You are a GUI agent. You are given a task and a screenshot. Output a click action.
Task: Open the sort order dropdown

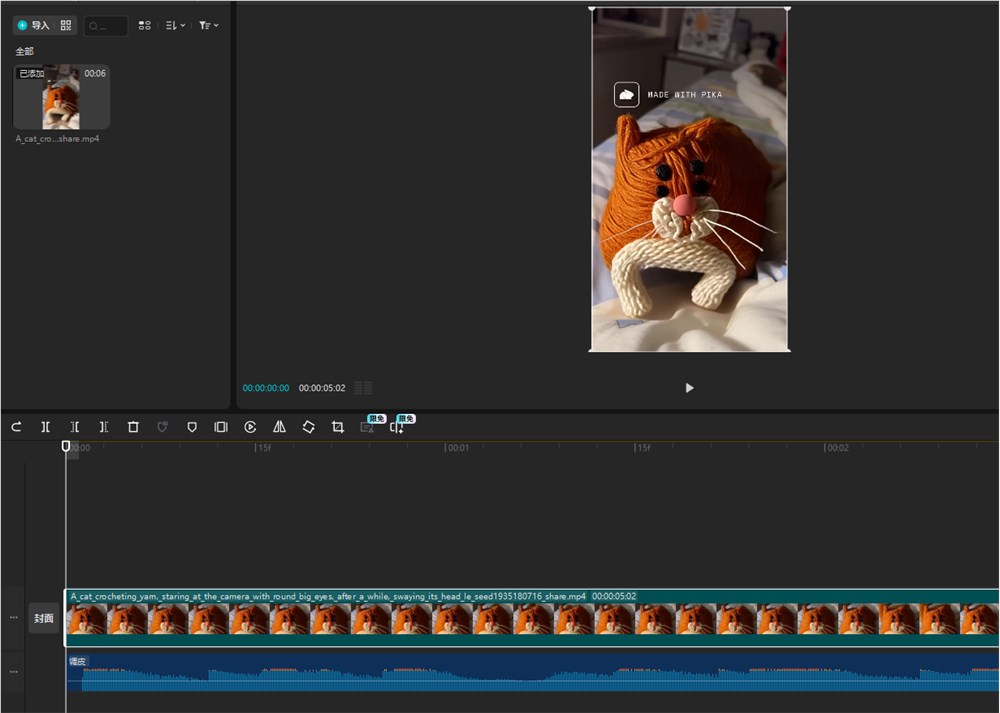tap(175, 26)
